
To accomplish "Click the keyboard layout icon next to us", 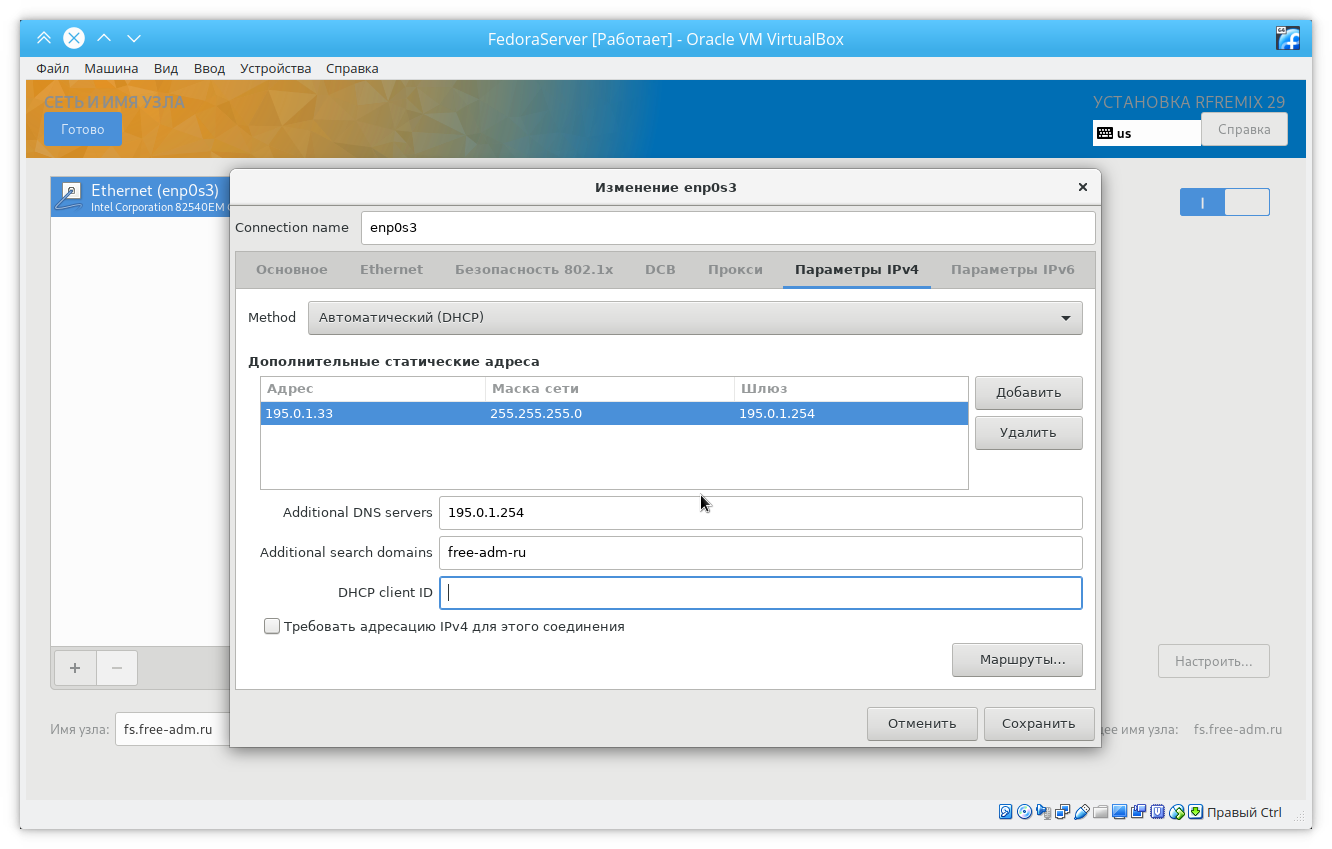I will [1105, 133].
